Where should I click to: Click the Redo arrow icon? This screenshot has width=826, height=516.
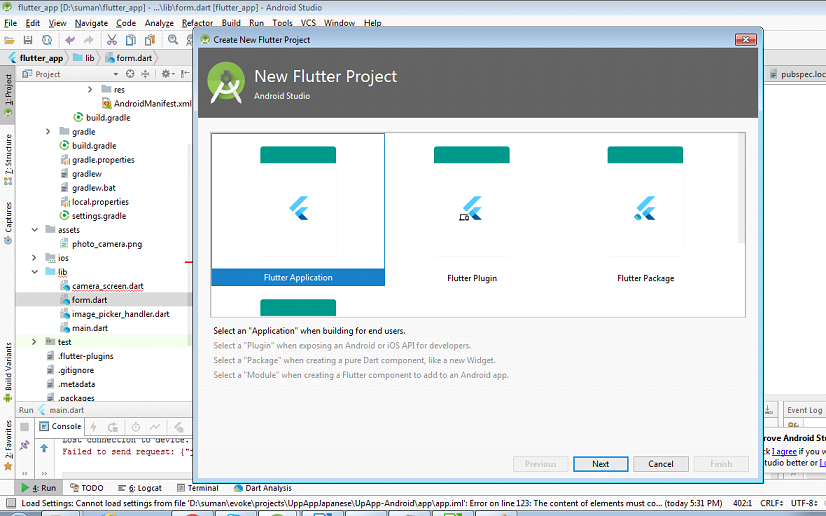(x=88, y=40)
